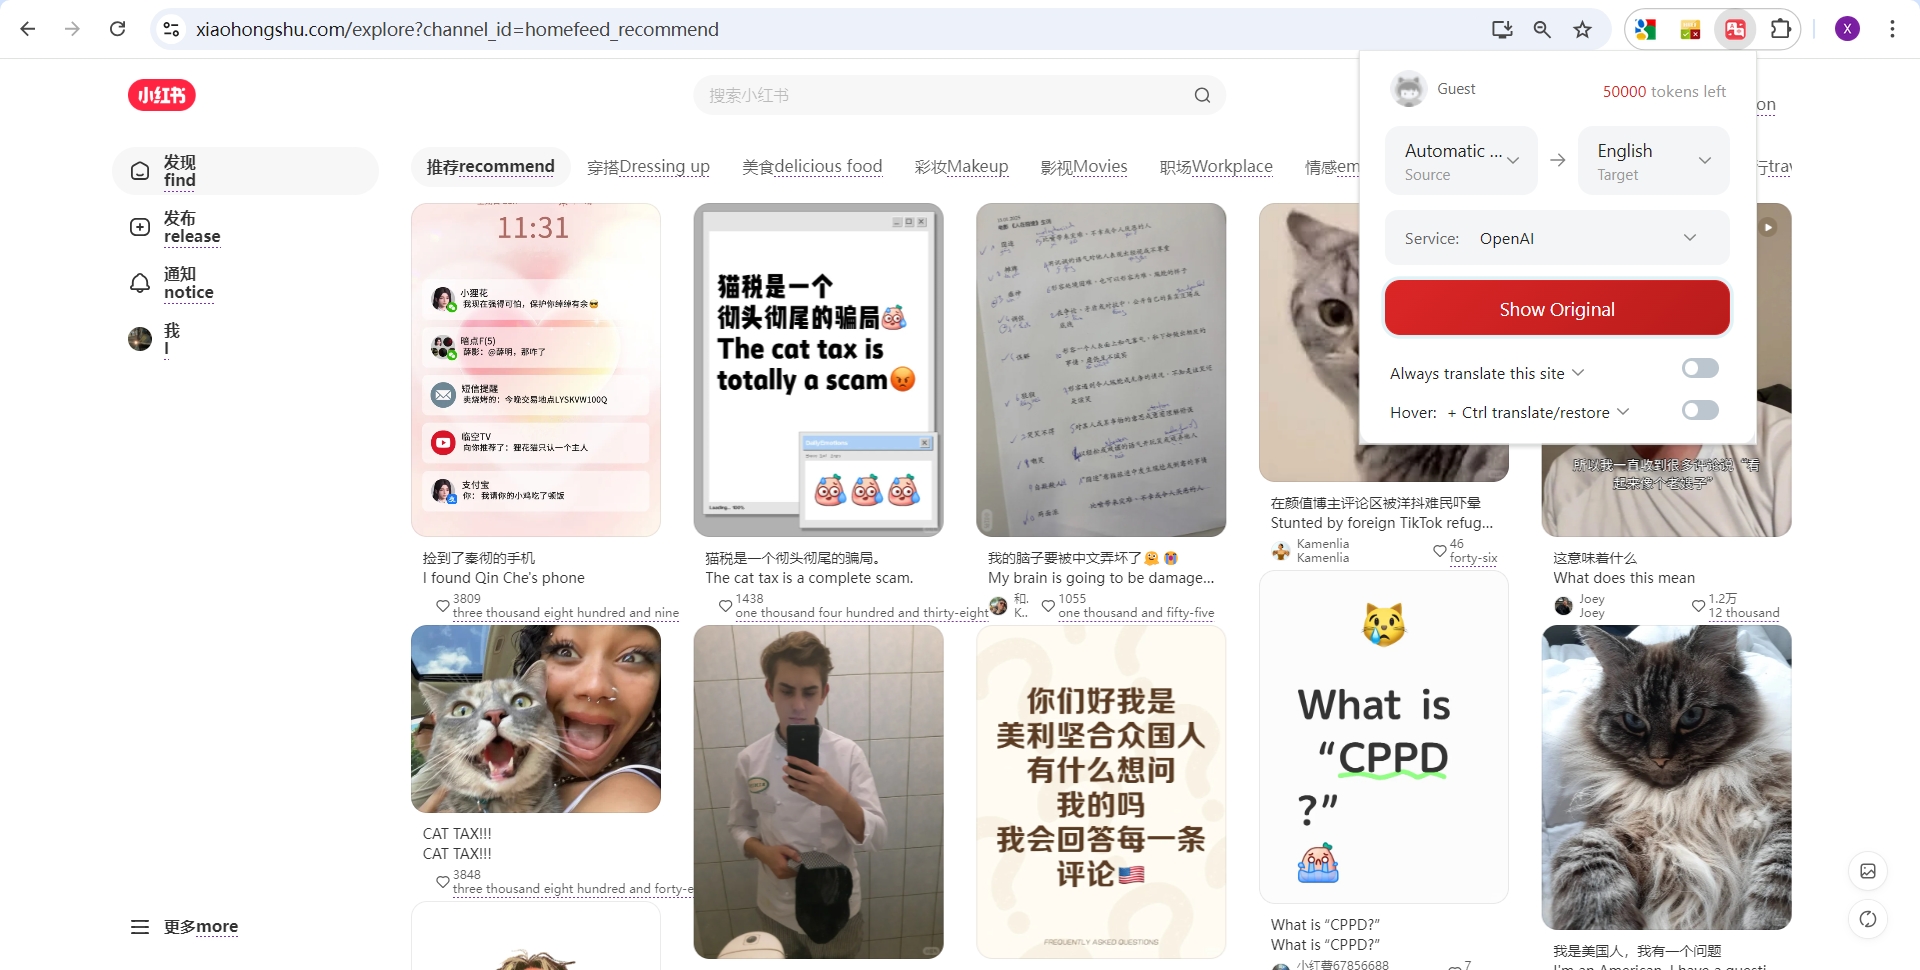Like Joey's post heart icon

coord(1698,605)
